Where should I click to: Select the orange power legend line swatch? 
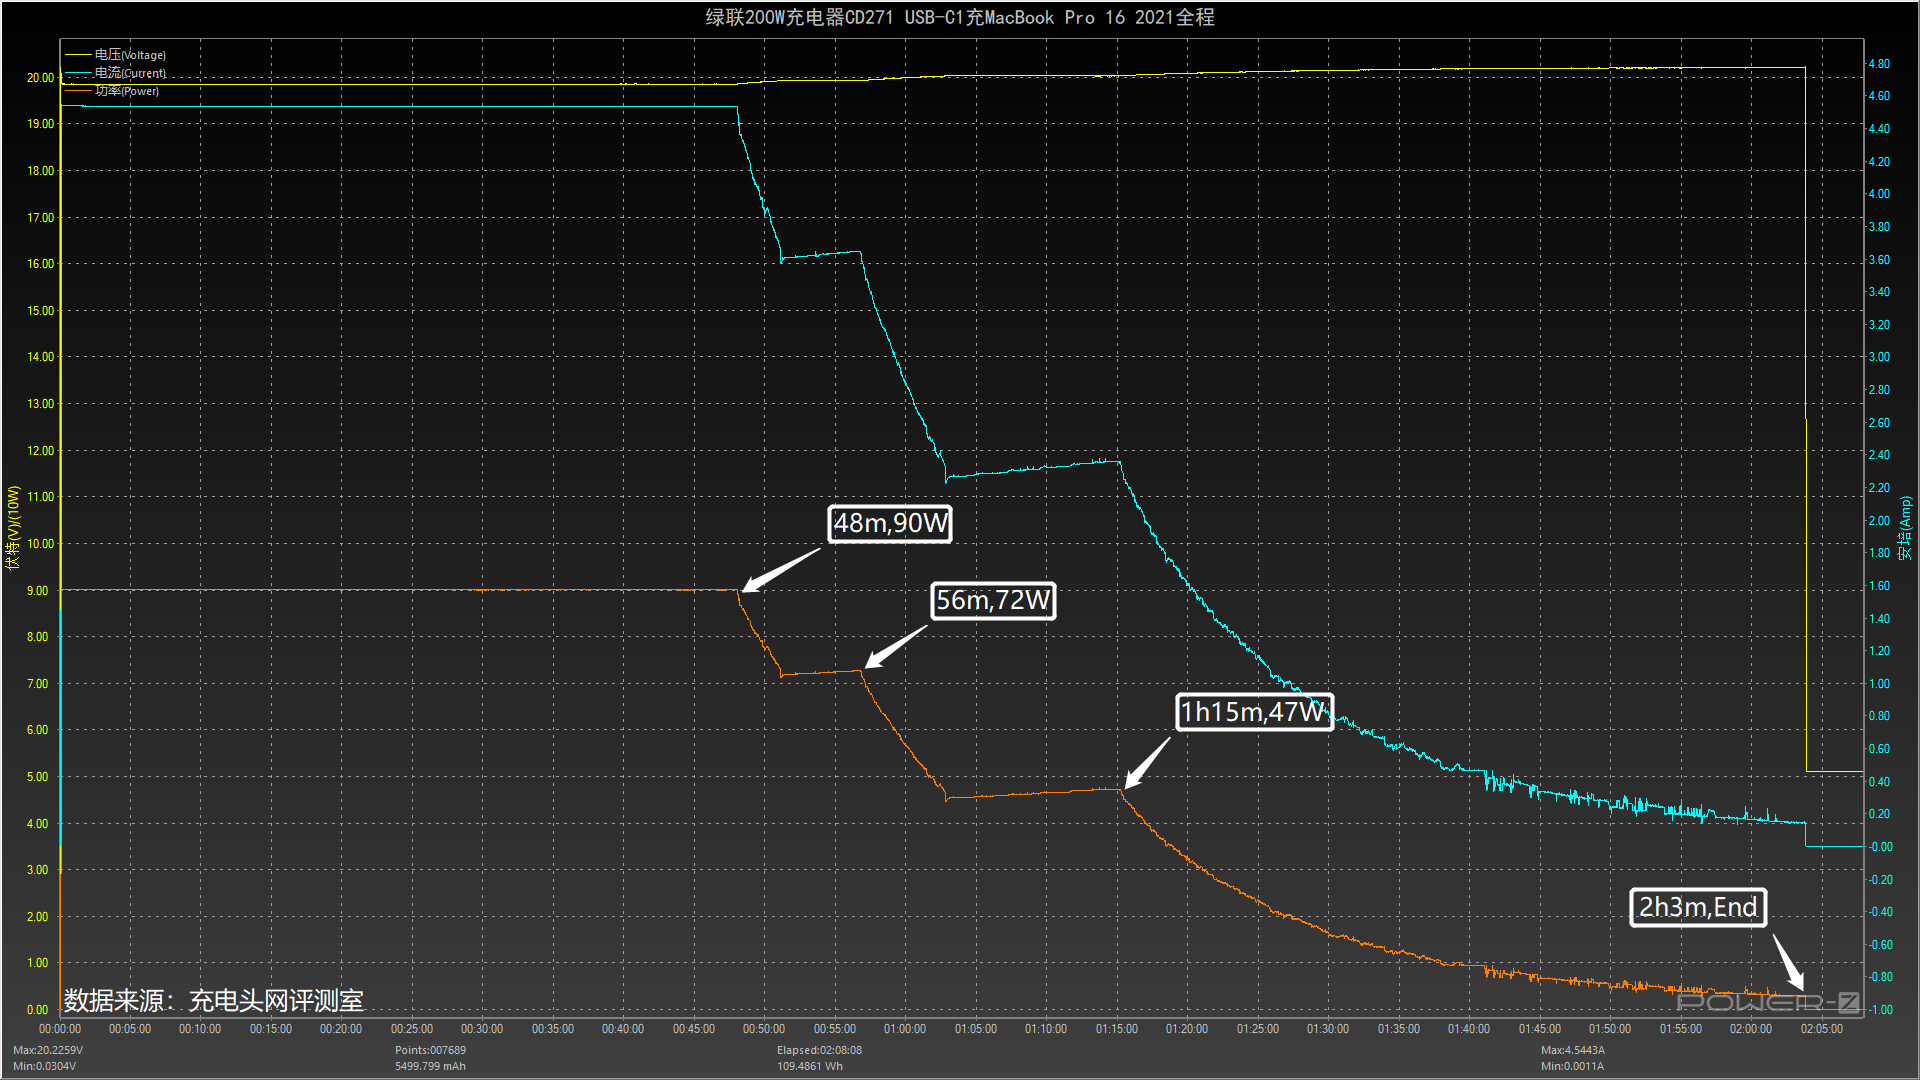click(78, 91)
